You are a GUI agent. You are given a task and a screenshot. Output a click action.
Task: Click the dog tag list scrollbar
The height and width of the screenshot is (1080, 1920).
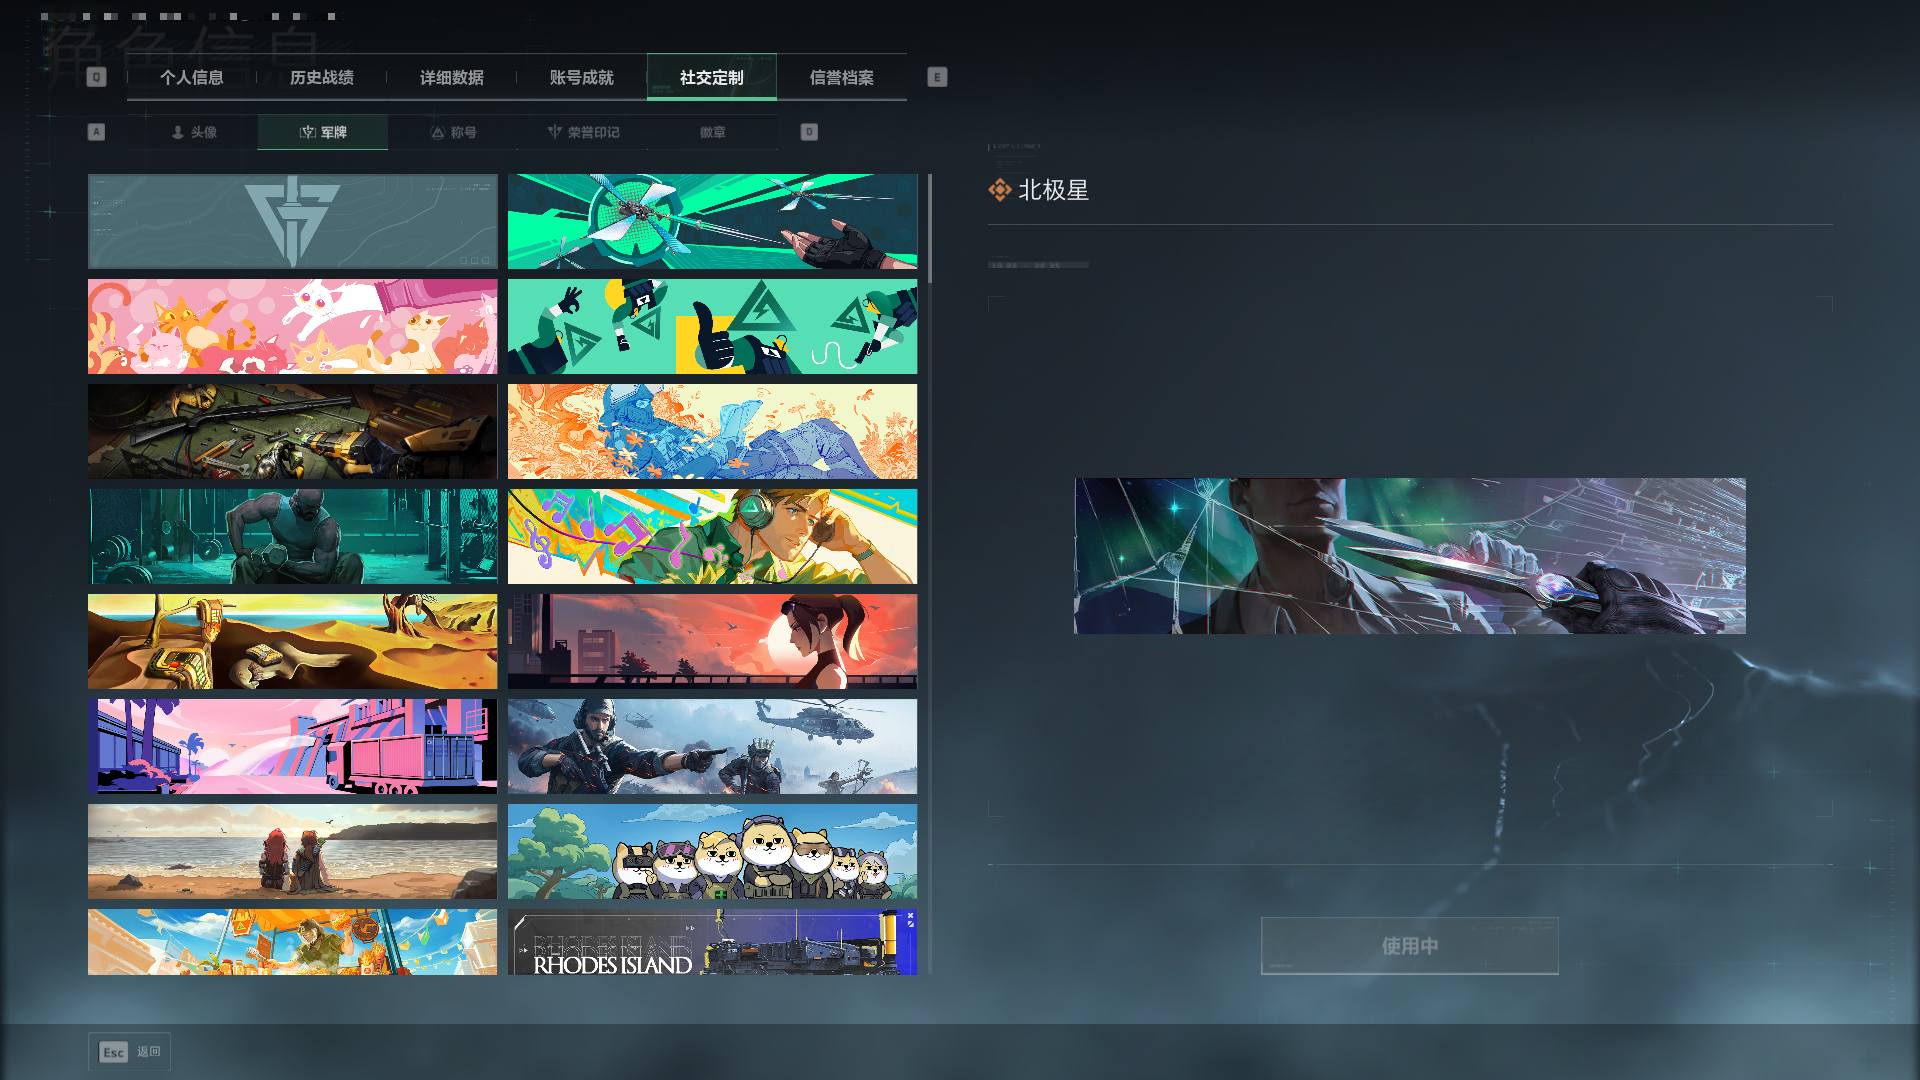930,228
